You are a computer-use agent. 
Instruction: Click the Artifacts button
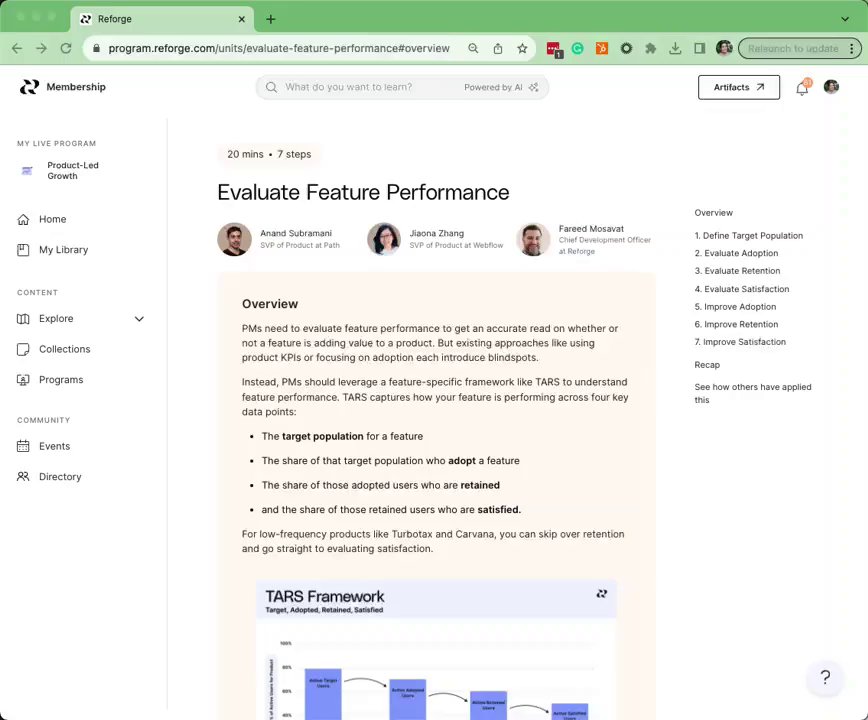738,87
